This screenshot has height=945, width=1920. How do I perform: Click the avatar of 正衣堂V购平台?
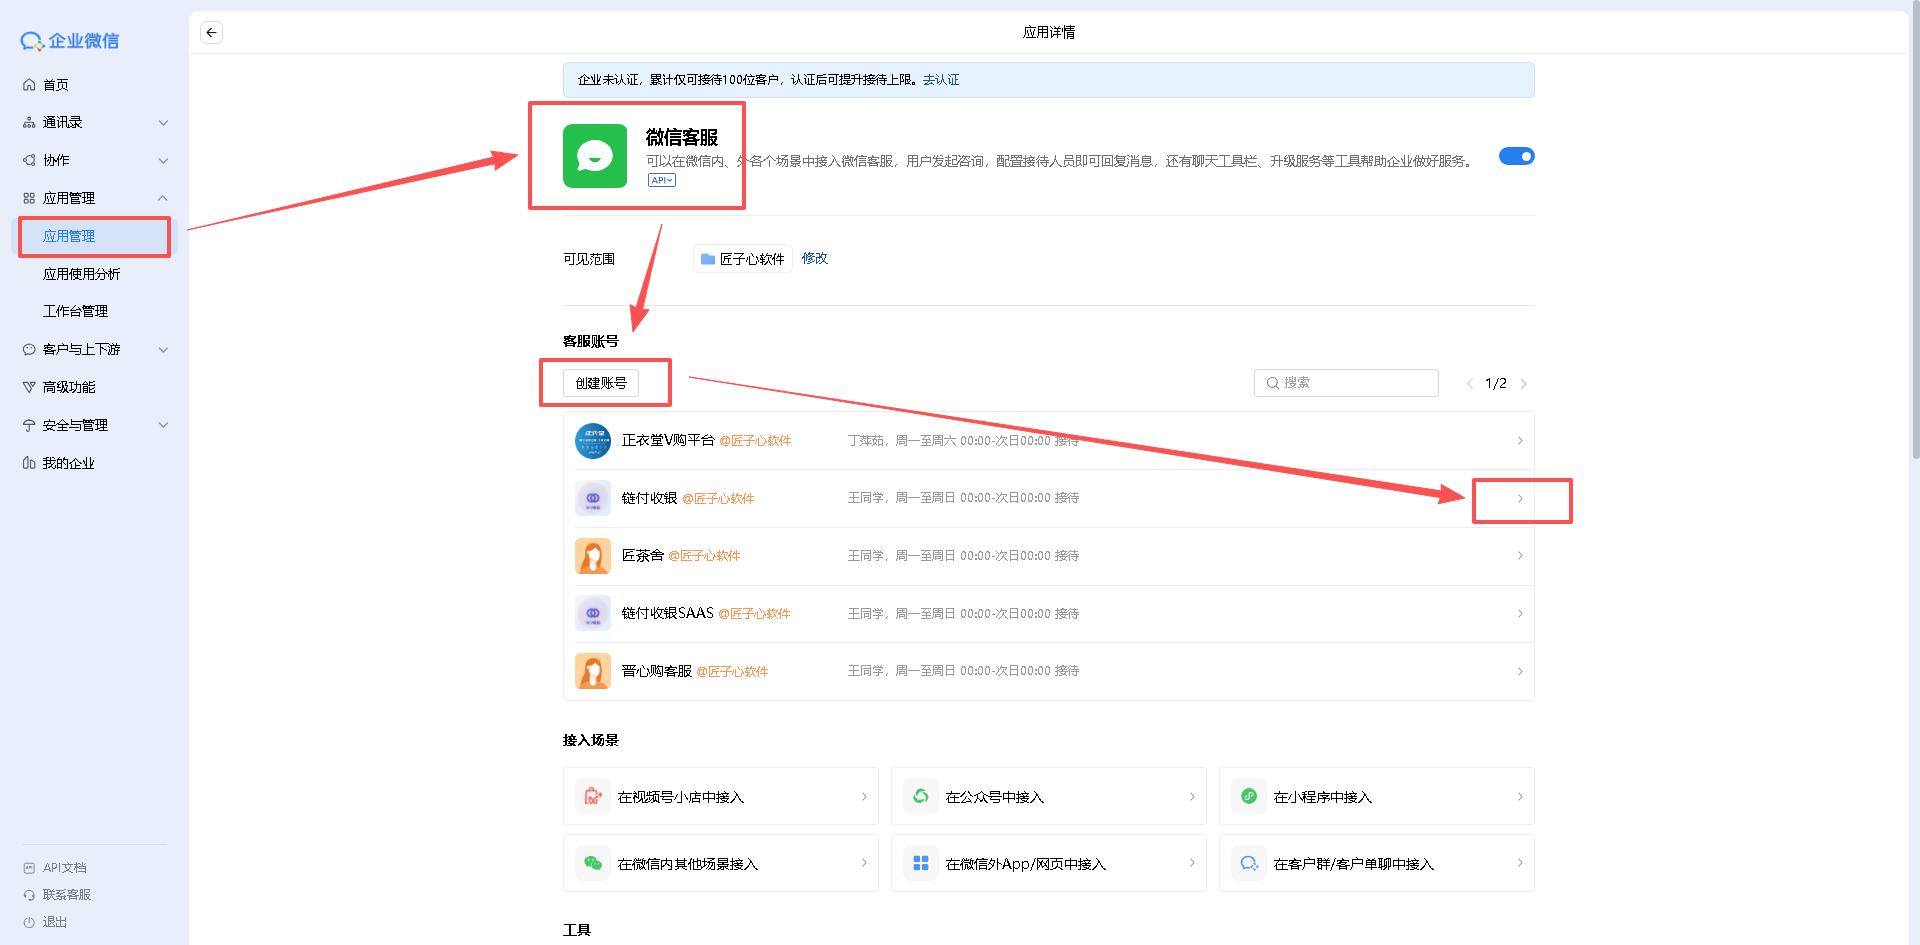593,441
